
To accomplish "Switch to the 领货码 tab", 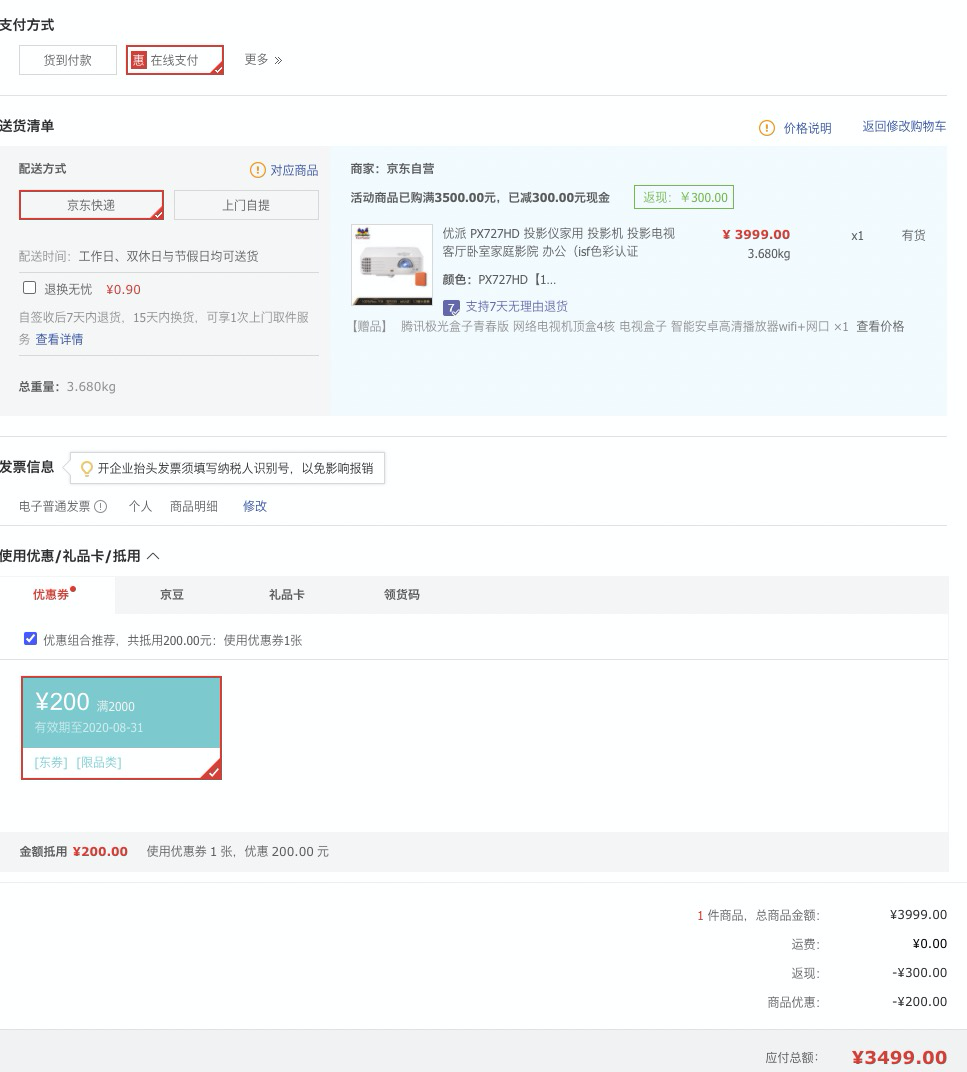I will [401, 595].
